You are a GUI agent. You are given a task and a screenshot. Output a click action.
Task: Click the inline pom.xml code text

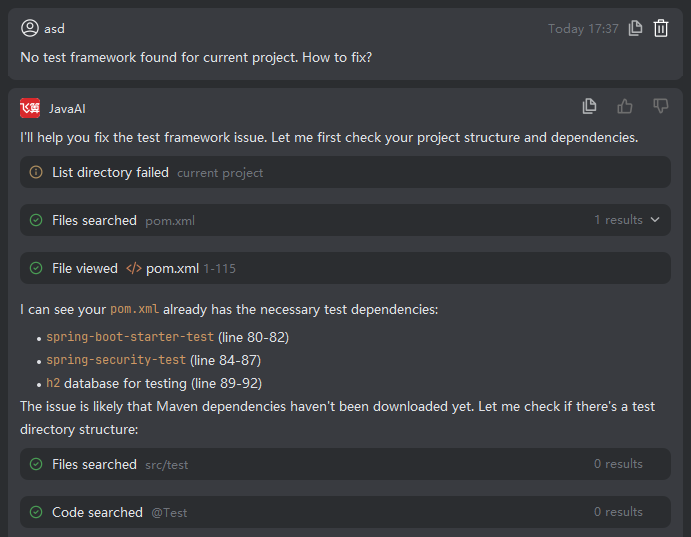click(134, 310)
